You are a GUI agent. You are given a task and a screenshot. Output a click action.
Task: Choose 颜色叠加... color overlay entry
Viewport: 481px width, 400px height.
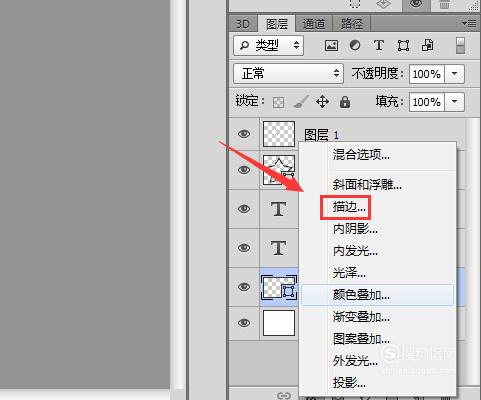pos(377,295)
